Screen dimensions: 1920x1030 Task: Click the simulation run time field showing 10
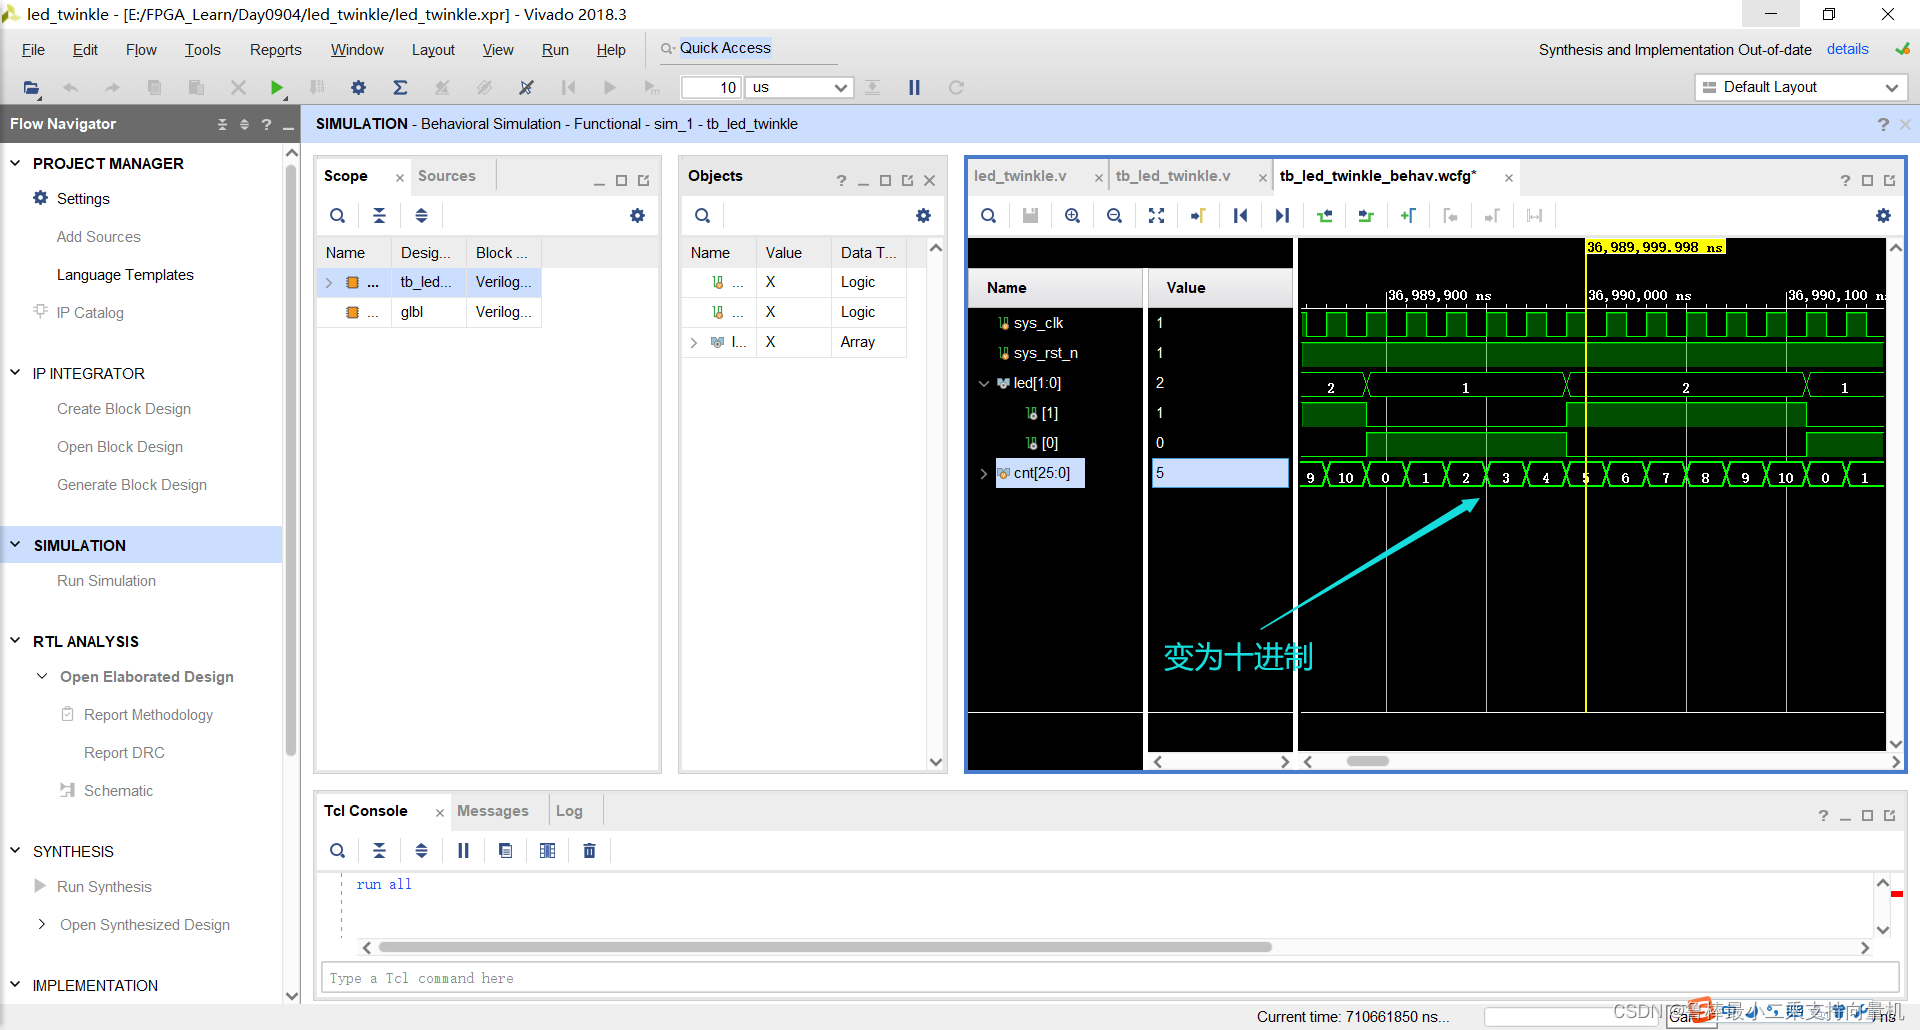click(x=711, y=88)
